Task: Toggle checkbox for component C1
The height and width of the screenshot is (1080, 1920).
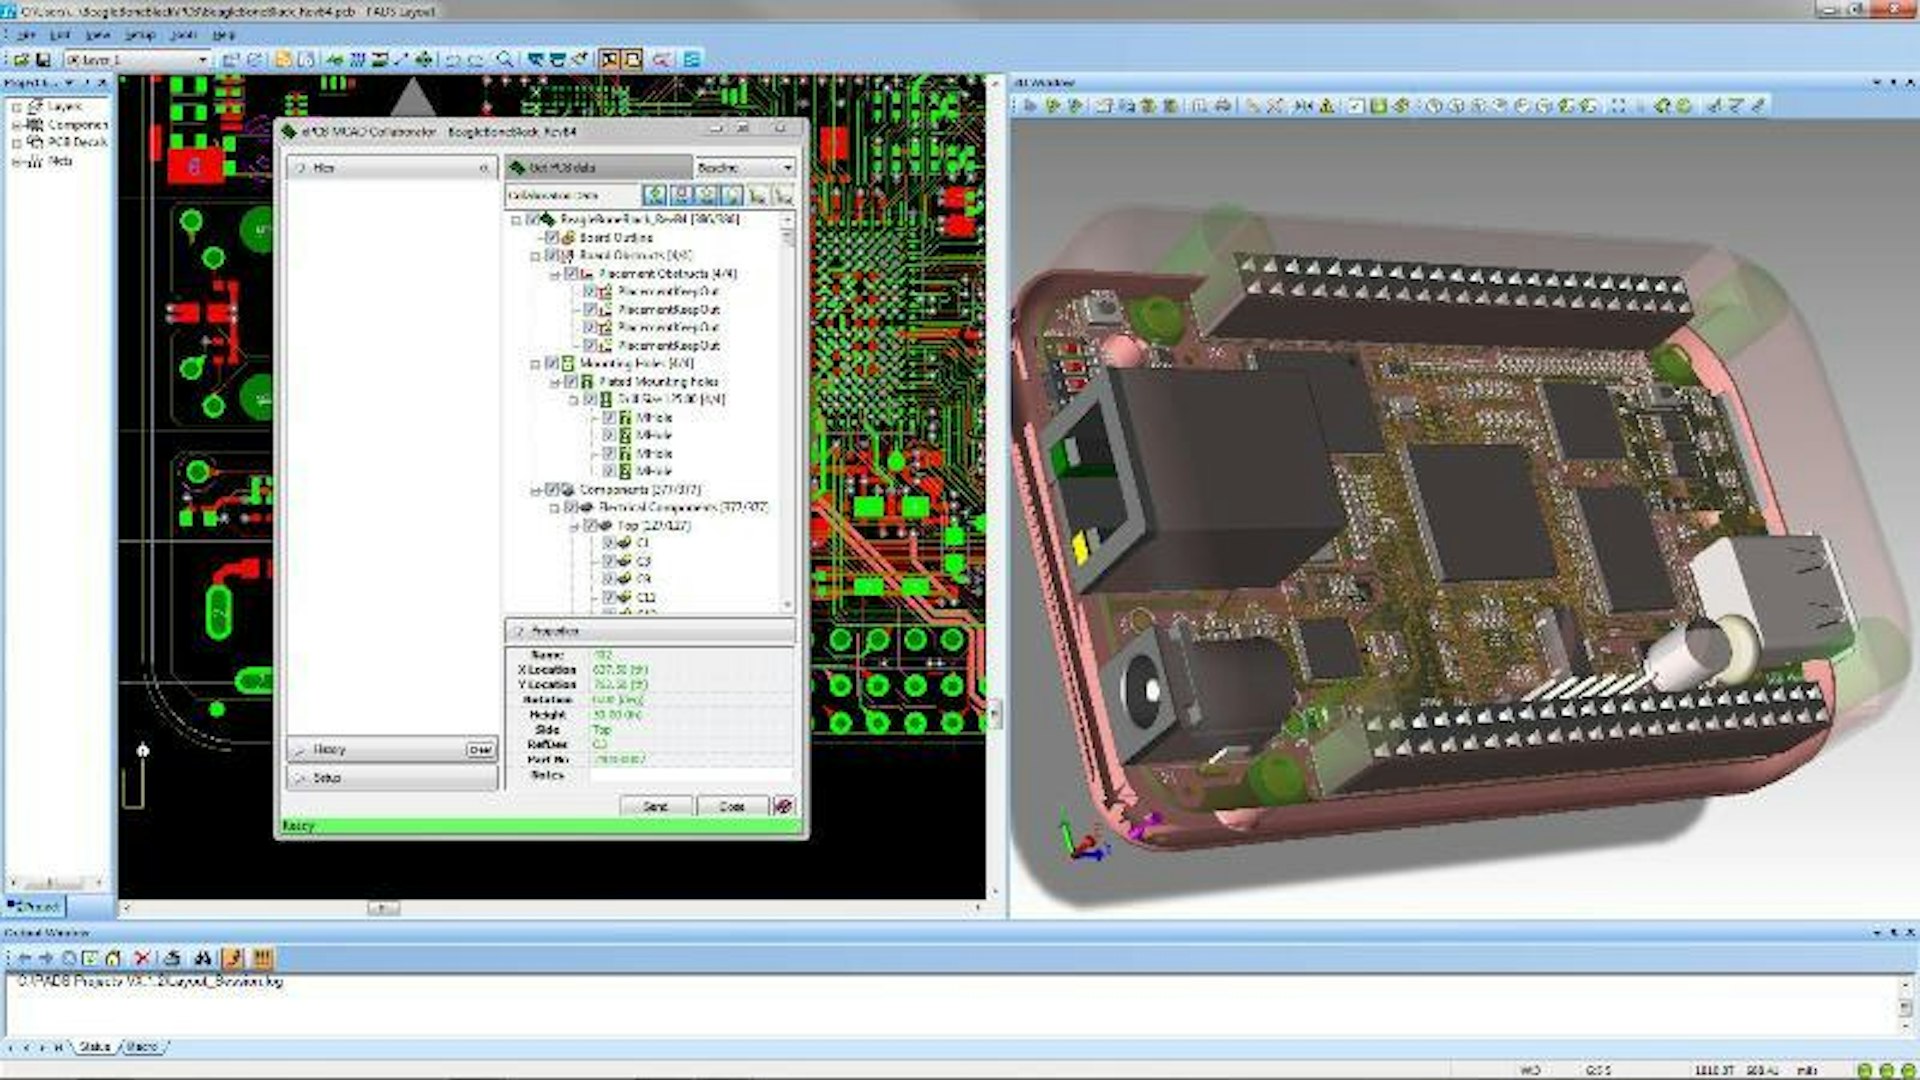Action: pos(608,543)
